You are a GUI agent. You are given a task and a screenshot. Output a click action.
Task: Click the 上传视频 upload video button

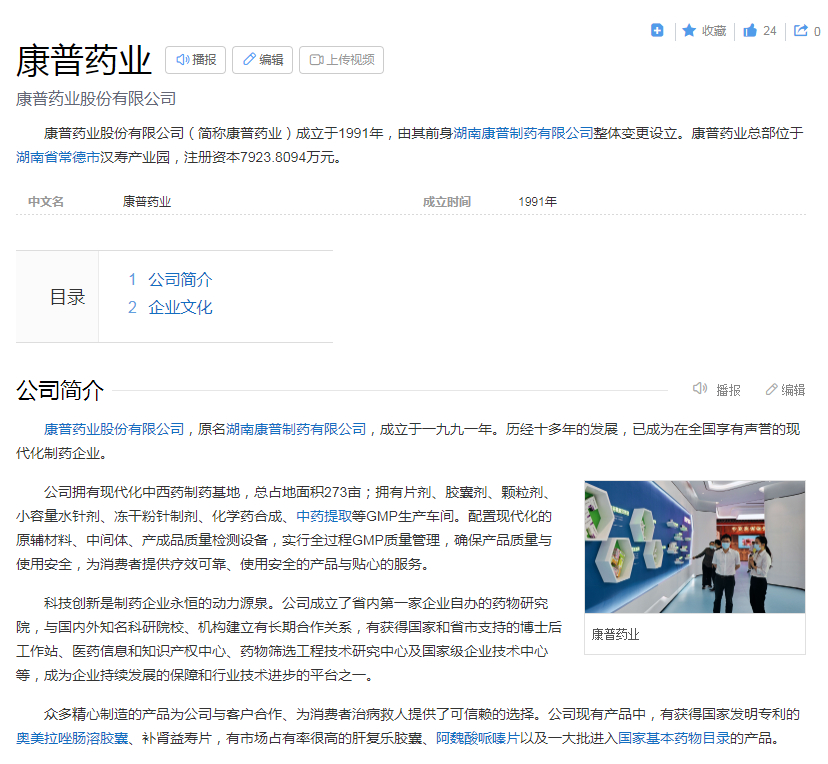(x=341, y=60)
